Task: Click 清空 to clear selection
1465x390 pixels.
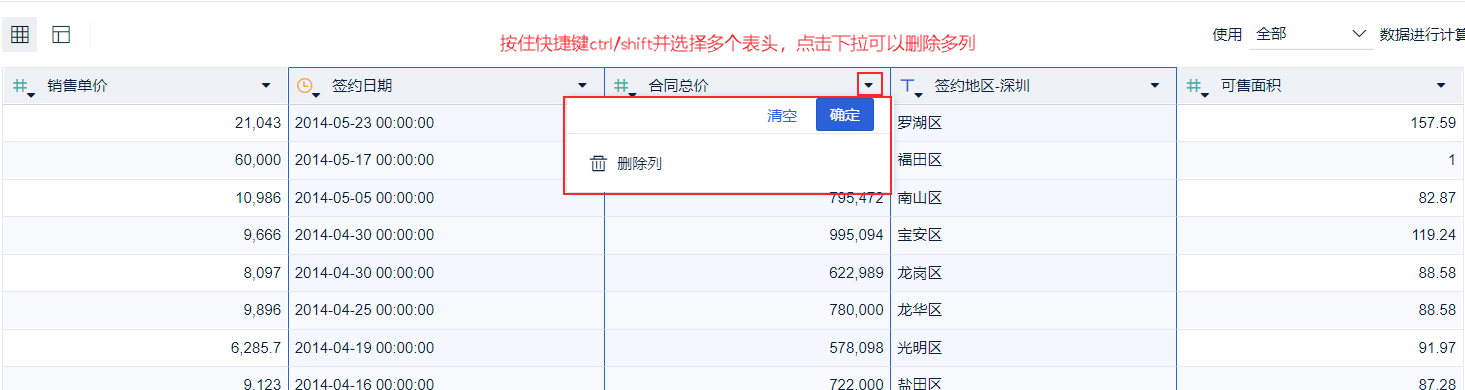Action: [782, 115]
